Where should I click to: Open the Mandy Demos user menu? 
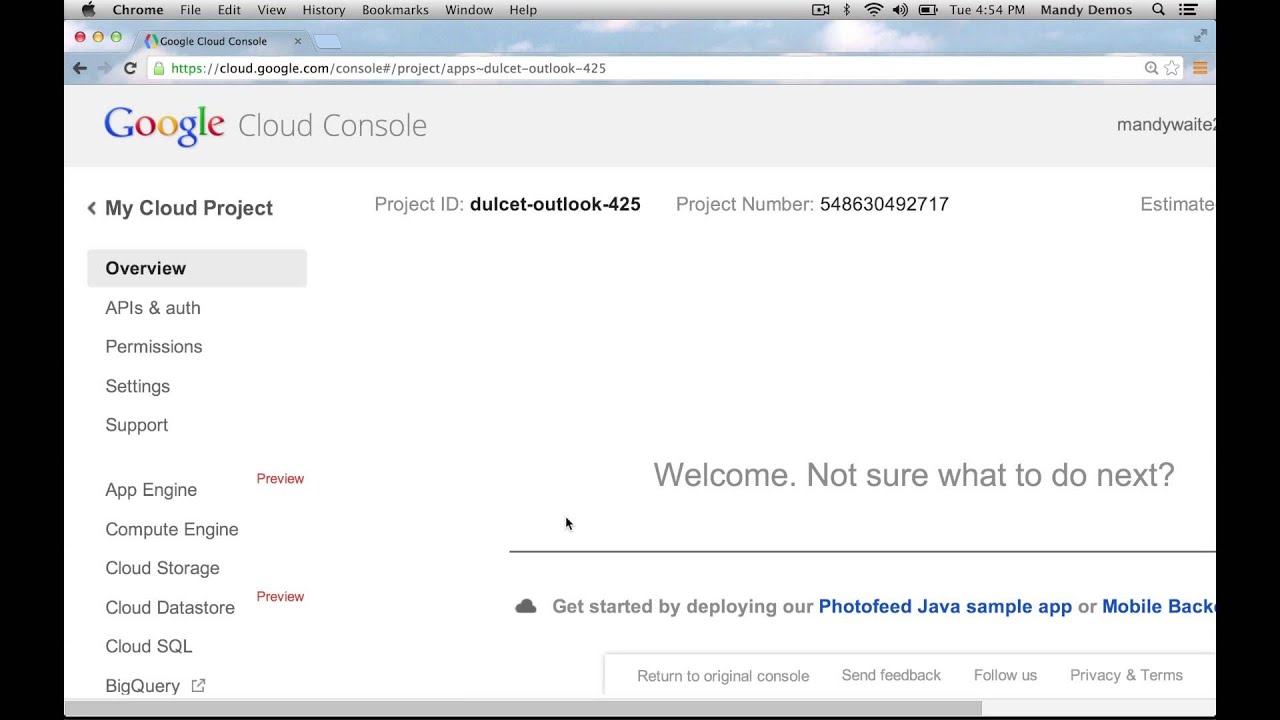click(1086, 10)
